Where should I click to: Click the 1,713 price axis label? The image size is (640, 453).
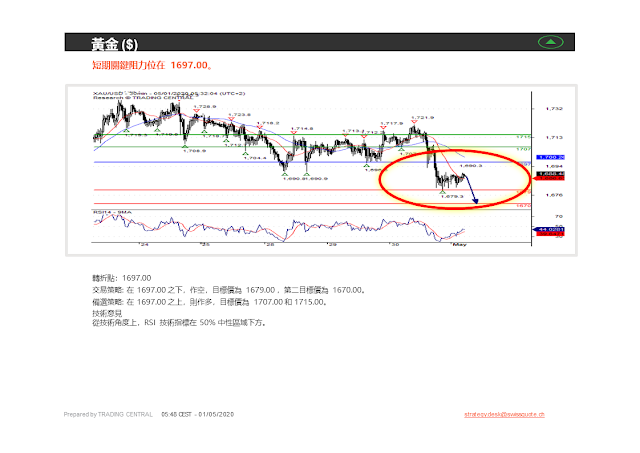(554, 138)
